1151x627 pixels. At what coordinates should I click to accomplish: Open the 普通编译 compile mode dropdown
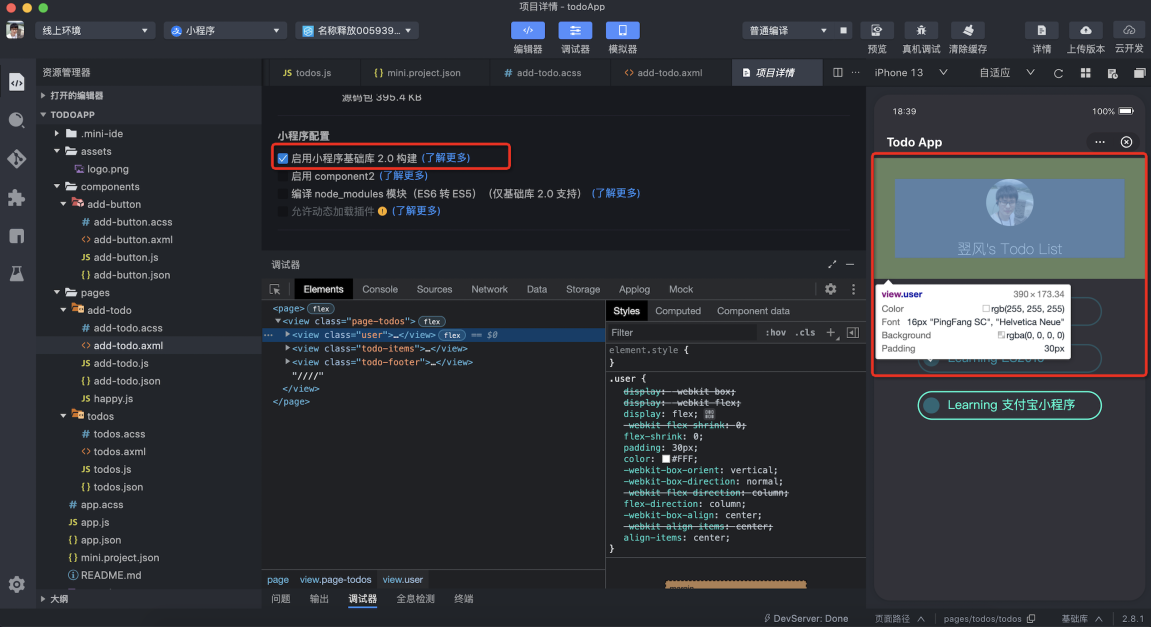(x=788, y=31)
